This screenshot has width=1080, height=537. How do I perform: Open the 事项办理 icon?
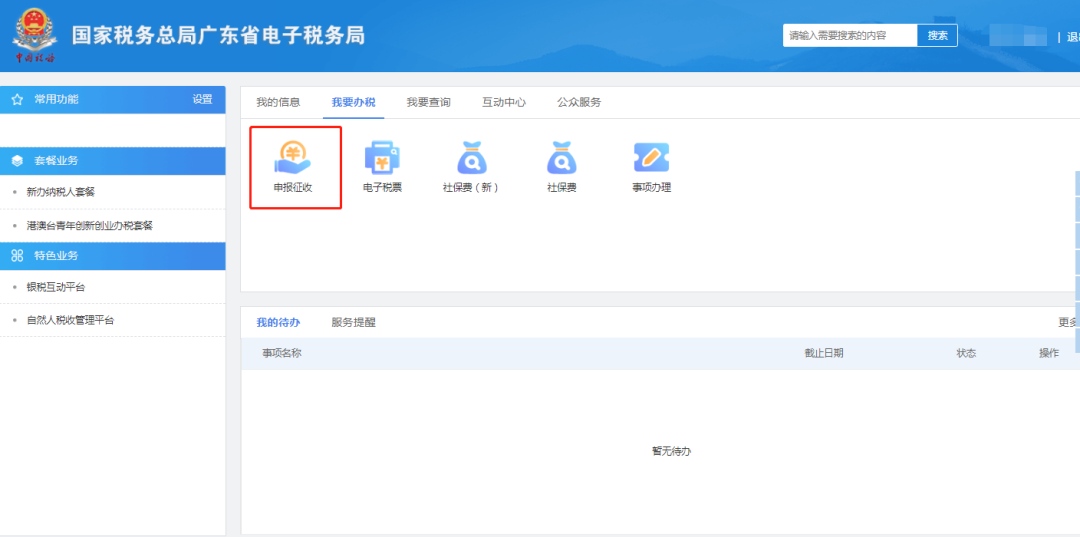tap(652, 157)
